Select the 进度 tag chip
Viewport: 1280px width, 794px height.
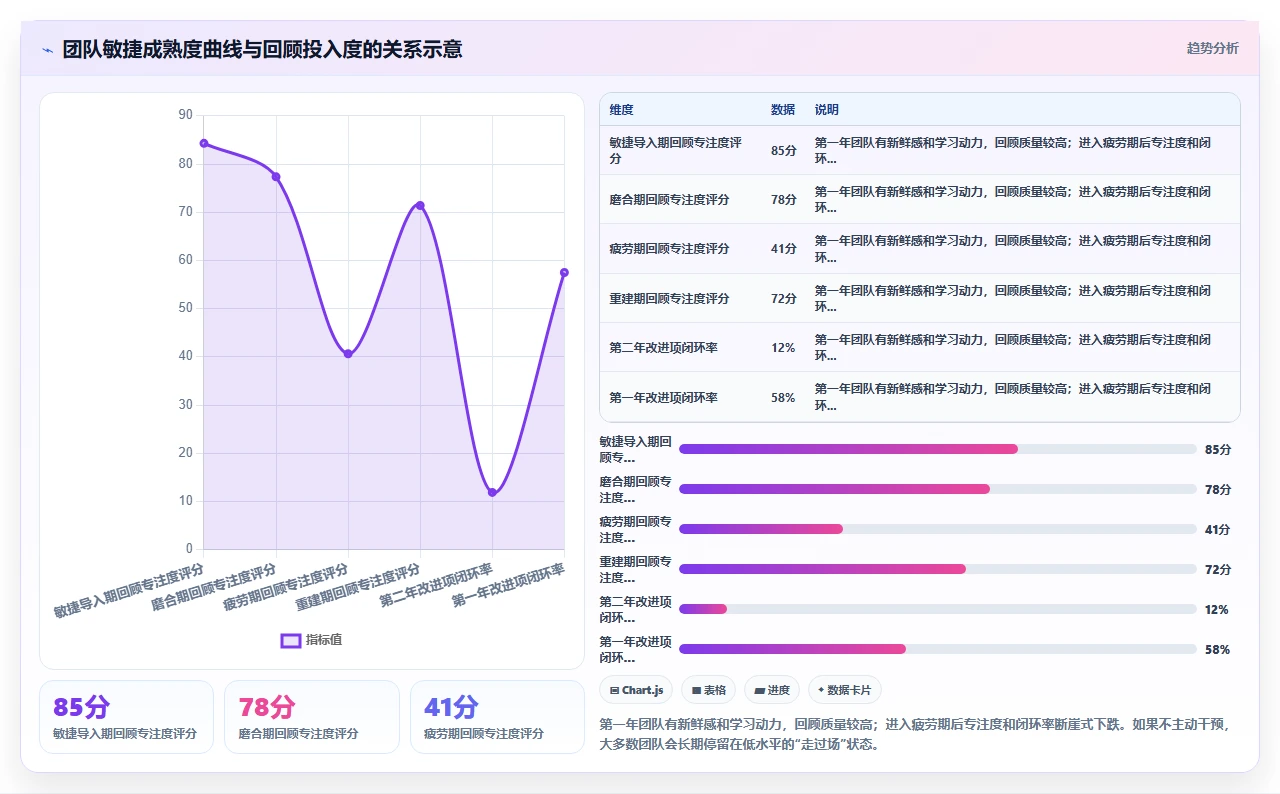[x=772, y=690]
